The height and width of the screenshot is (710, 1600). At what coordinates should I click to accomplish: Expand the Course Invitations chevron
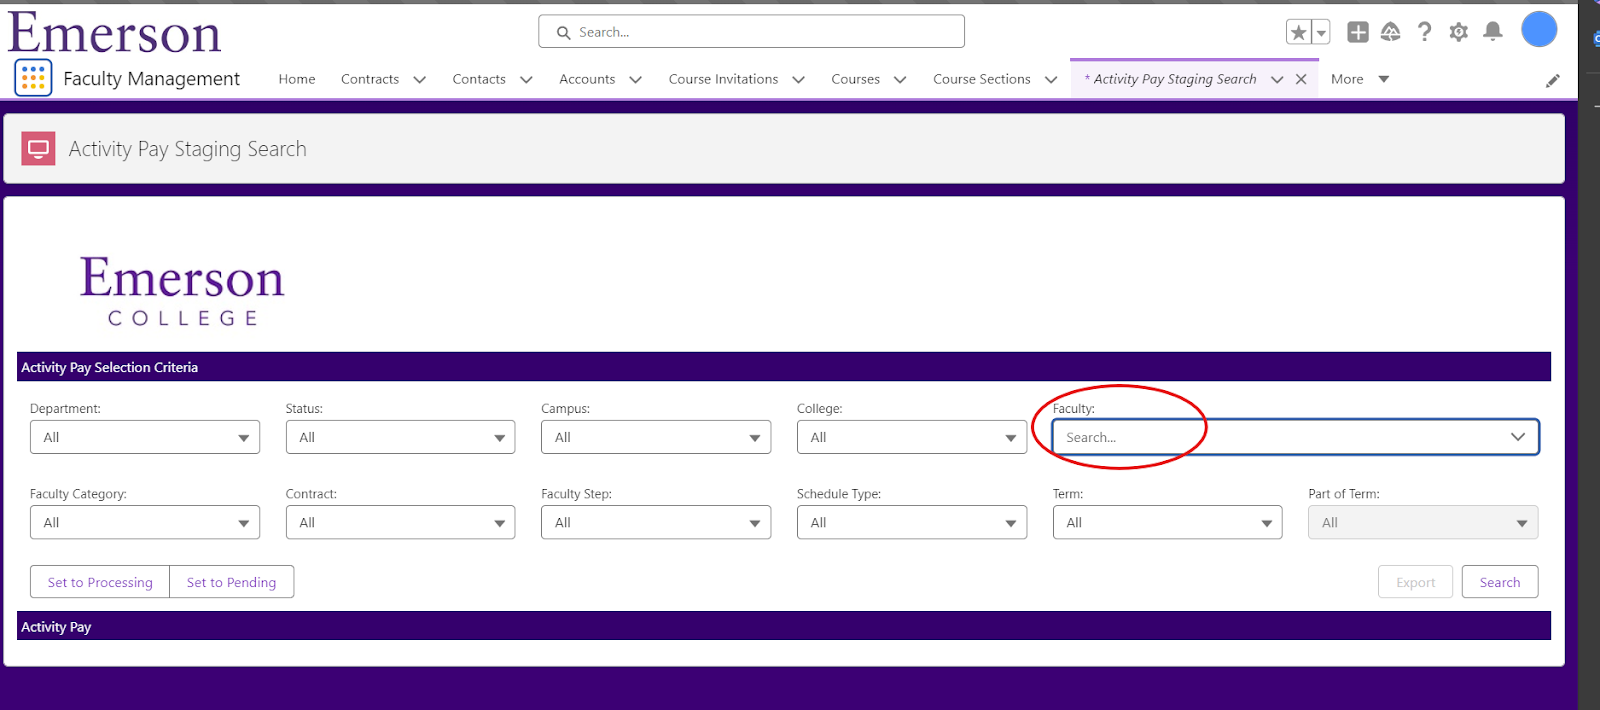point(798,80)
